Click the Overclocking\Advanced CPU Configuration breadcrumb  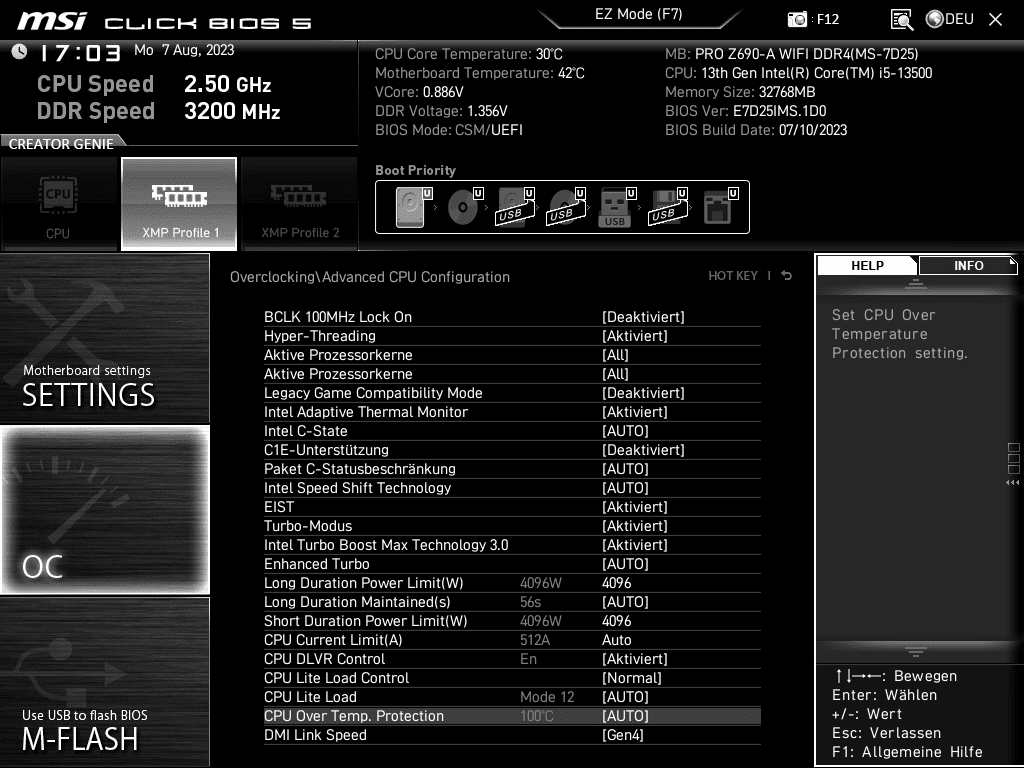point(370,277)
